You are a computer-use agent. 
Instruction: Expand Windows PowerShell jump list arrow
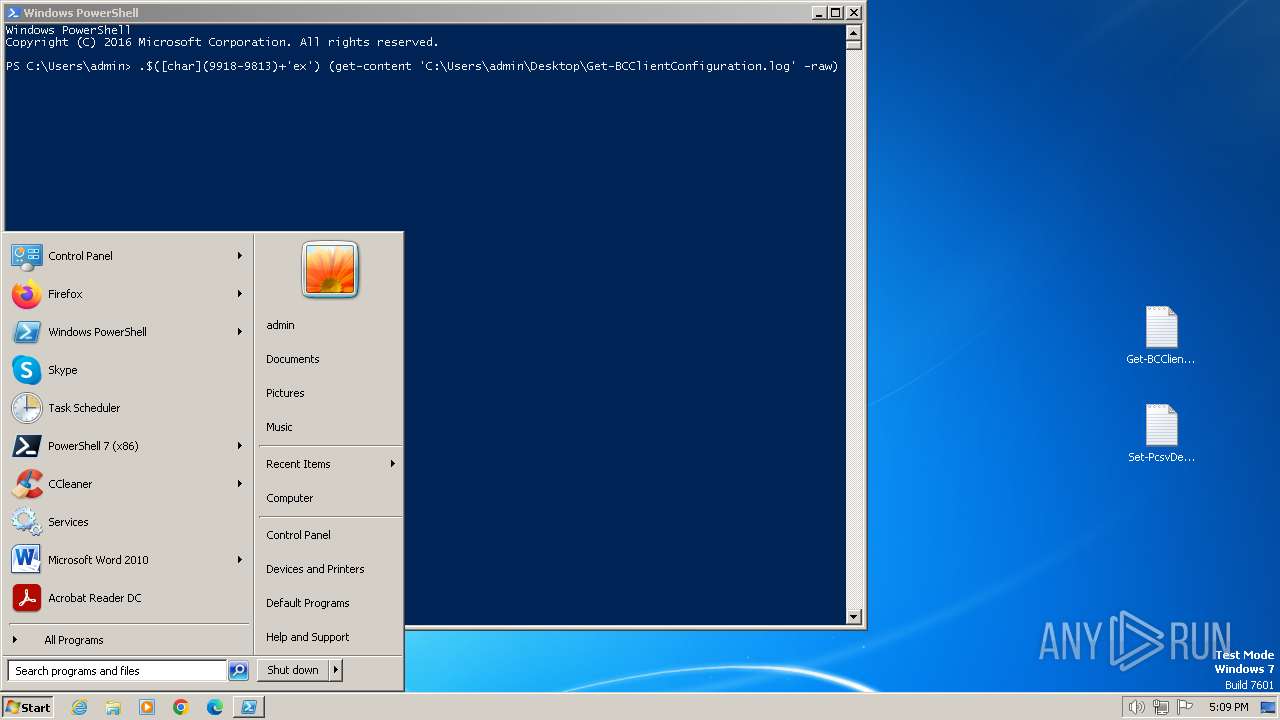tap(240, 332)
